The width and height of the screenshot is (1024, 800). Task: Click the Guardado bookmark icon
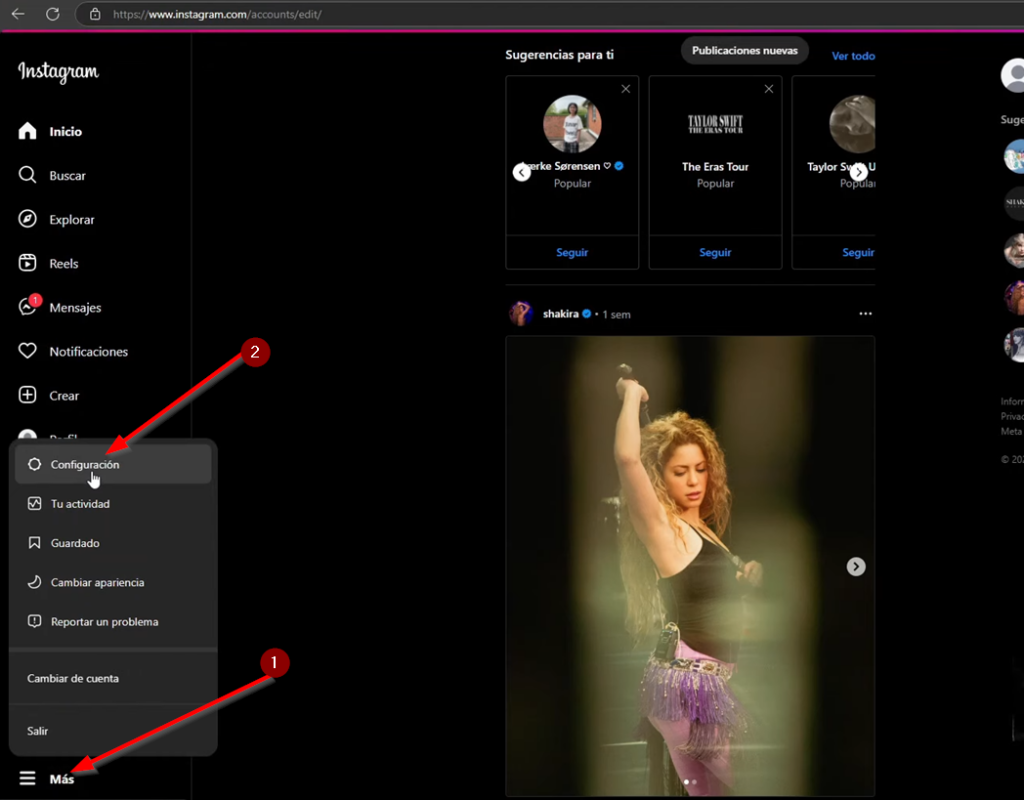coord(35,543)
